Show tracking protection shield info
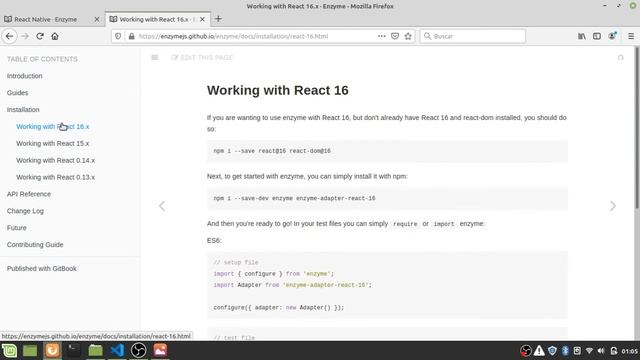Image resolution: width=640 pixels, height=360 pixels. click(118, 36)
